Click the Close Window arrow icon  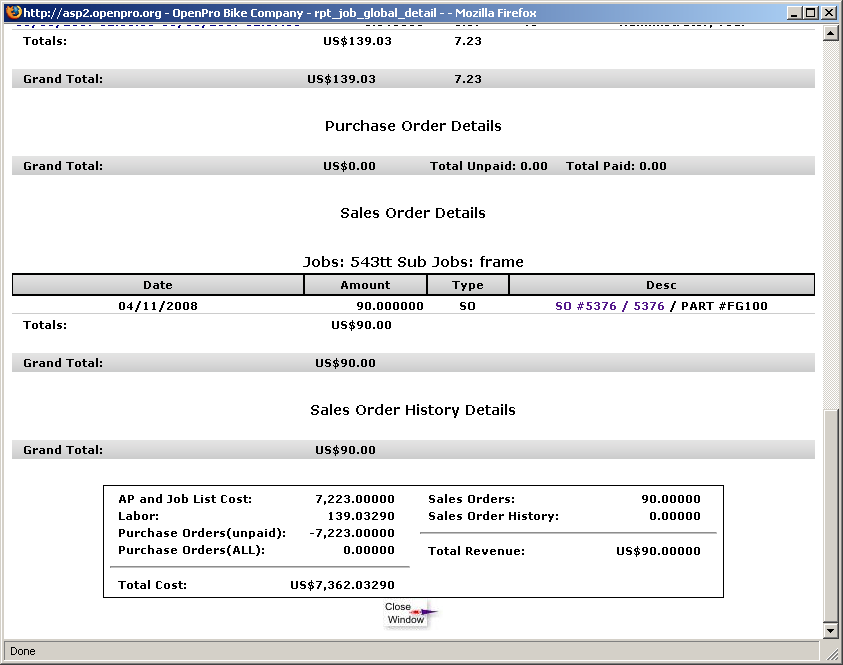click(x=426, y=612)
